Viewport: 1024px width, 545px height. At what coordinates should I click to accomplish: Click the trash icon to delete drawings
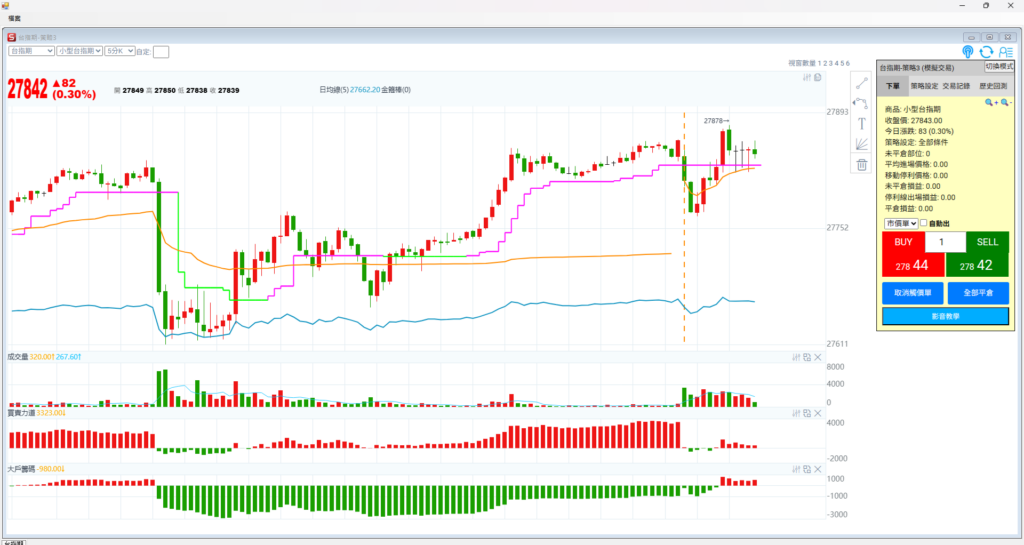click(861, 165)
